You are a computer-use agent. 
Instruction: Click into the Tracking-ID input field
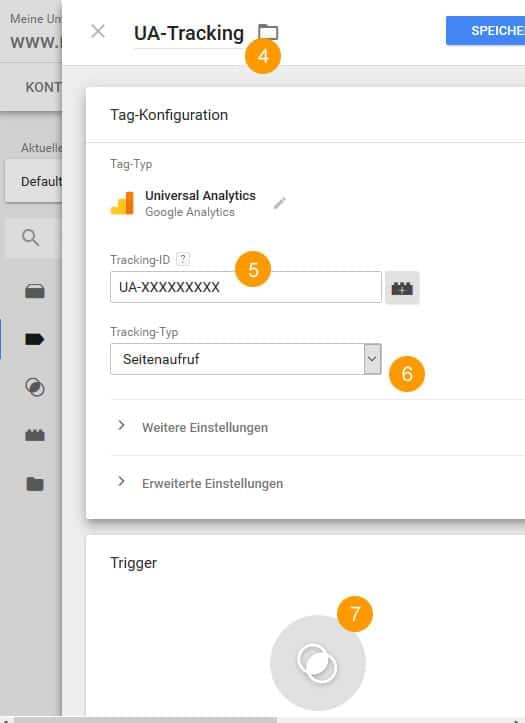(x=246, y=287)
